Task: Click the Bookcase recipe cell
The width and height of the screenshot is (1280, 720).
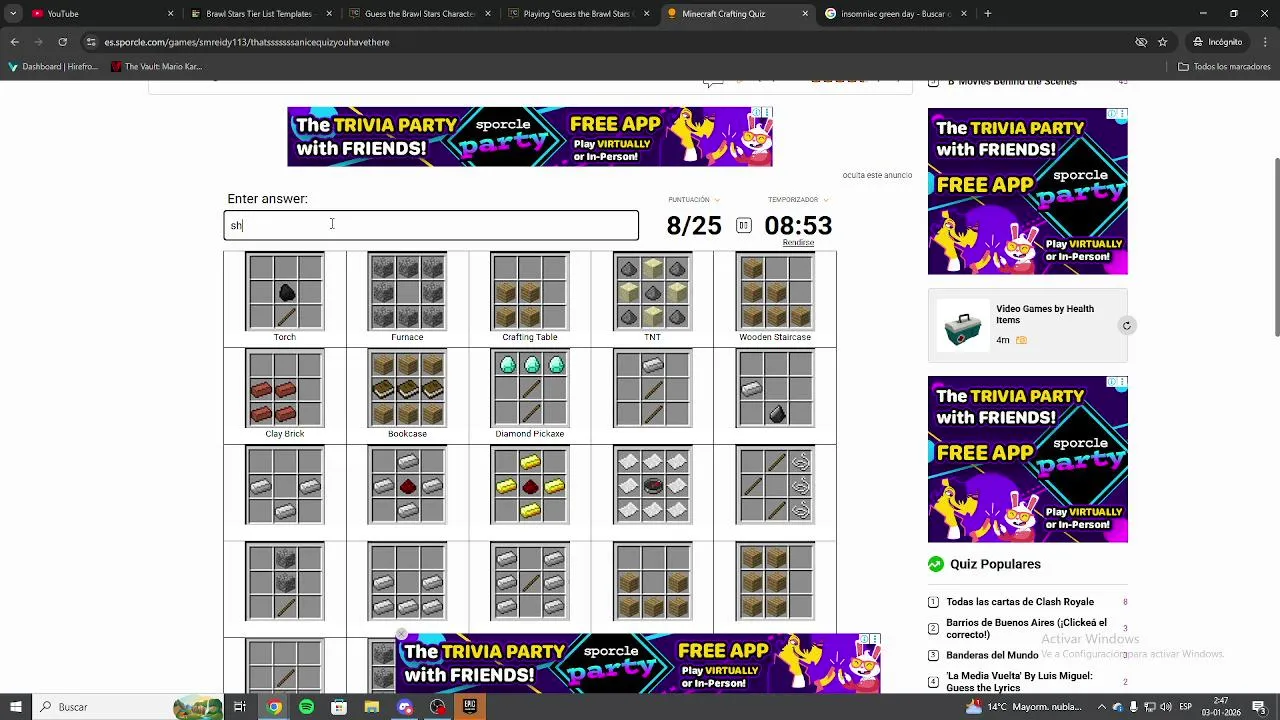Action: (x=407, y=395)
